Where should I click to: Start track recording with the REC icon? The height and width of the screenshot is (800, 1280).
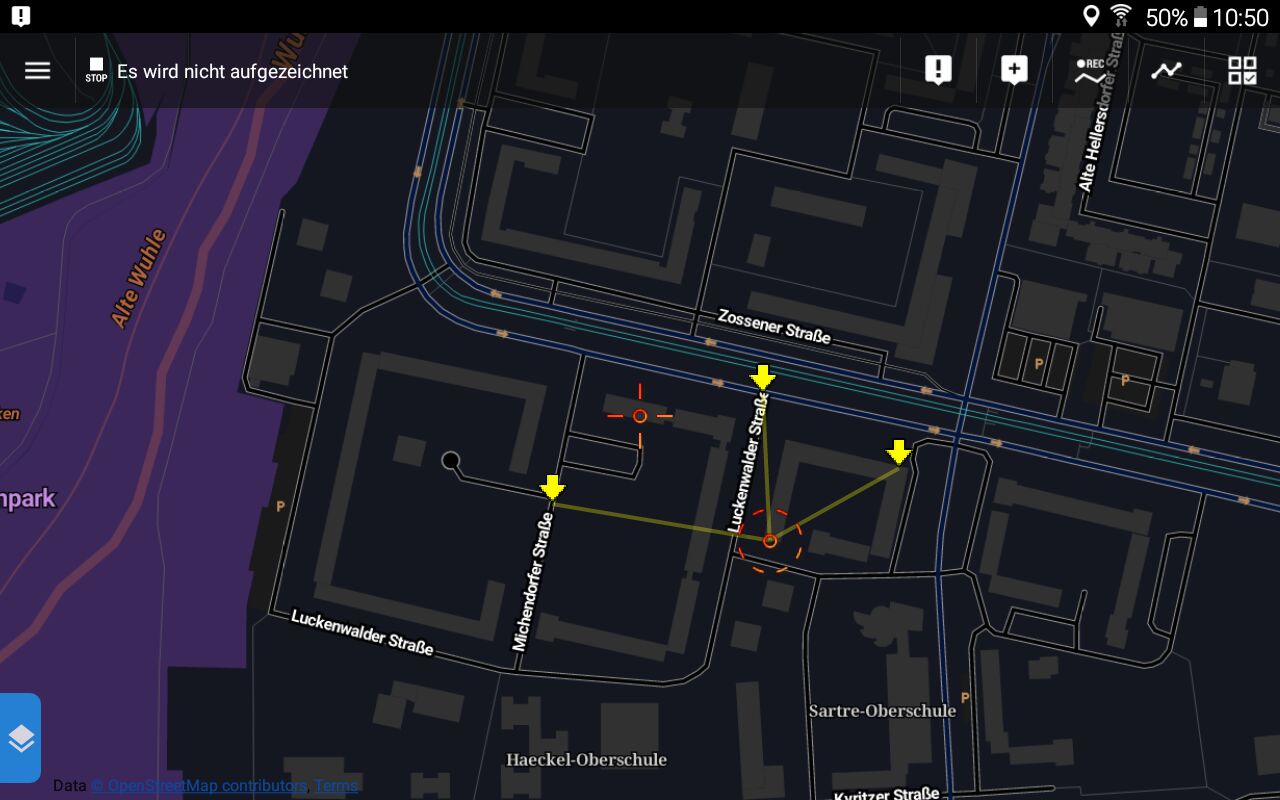coord(1090,70)
